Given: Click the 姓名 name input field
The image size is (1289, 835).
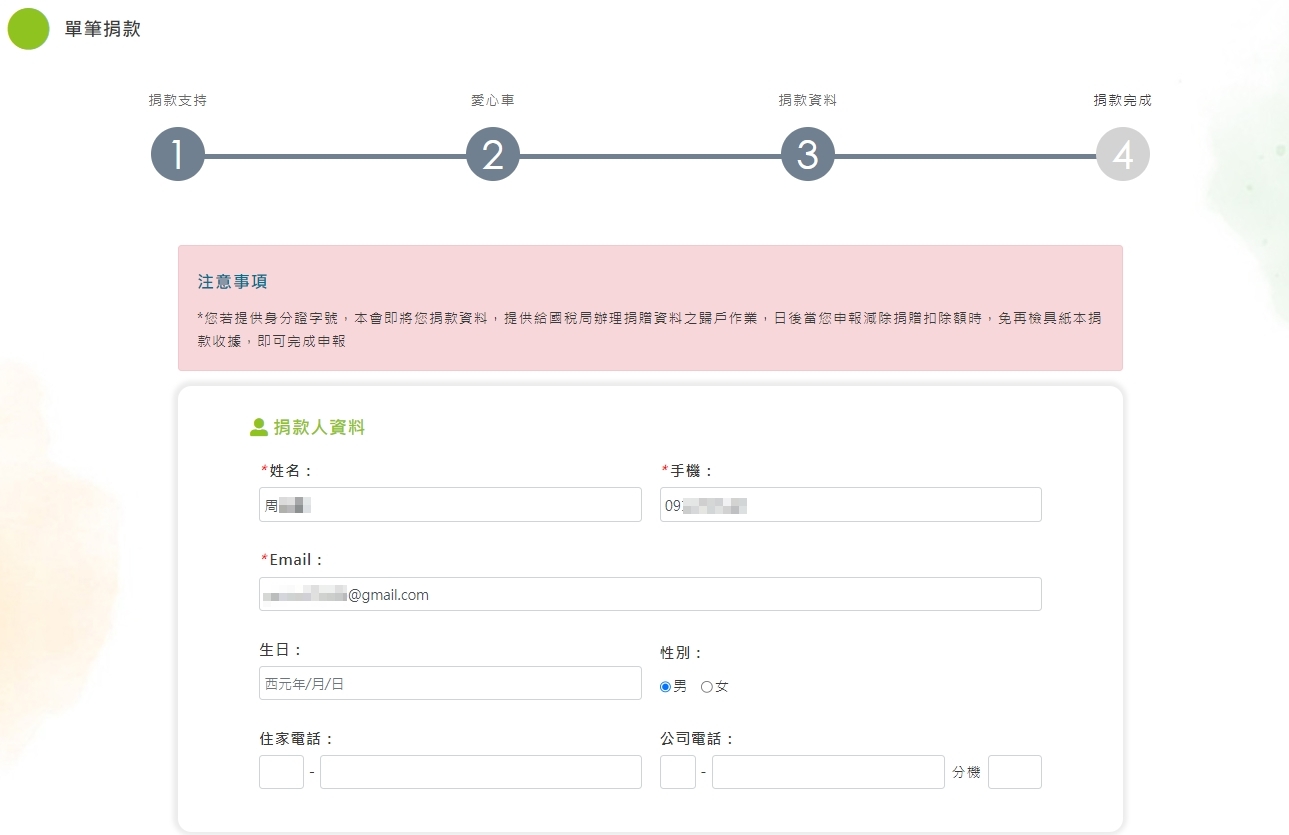Looking at the screenshot, I should point(450,505).
